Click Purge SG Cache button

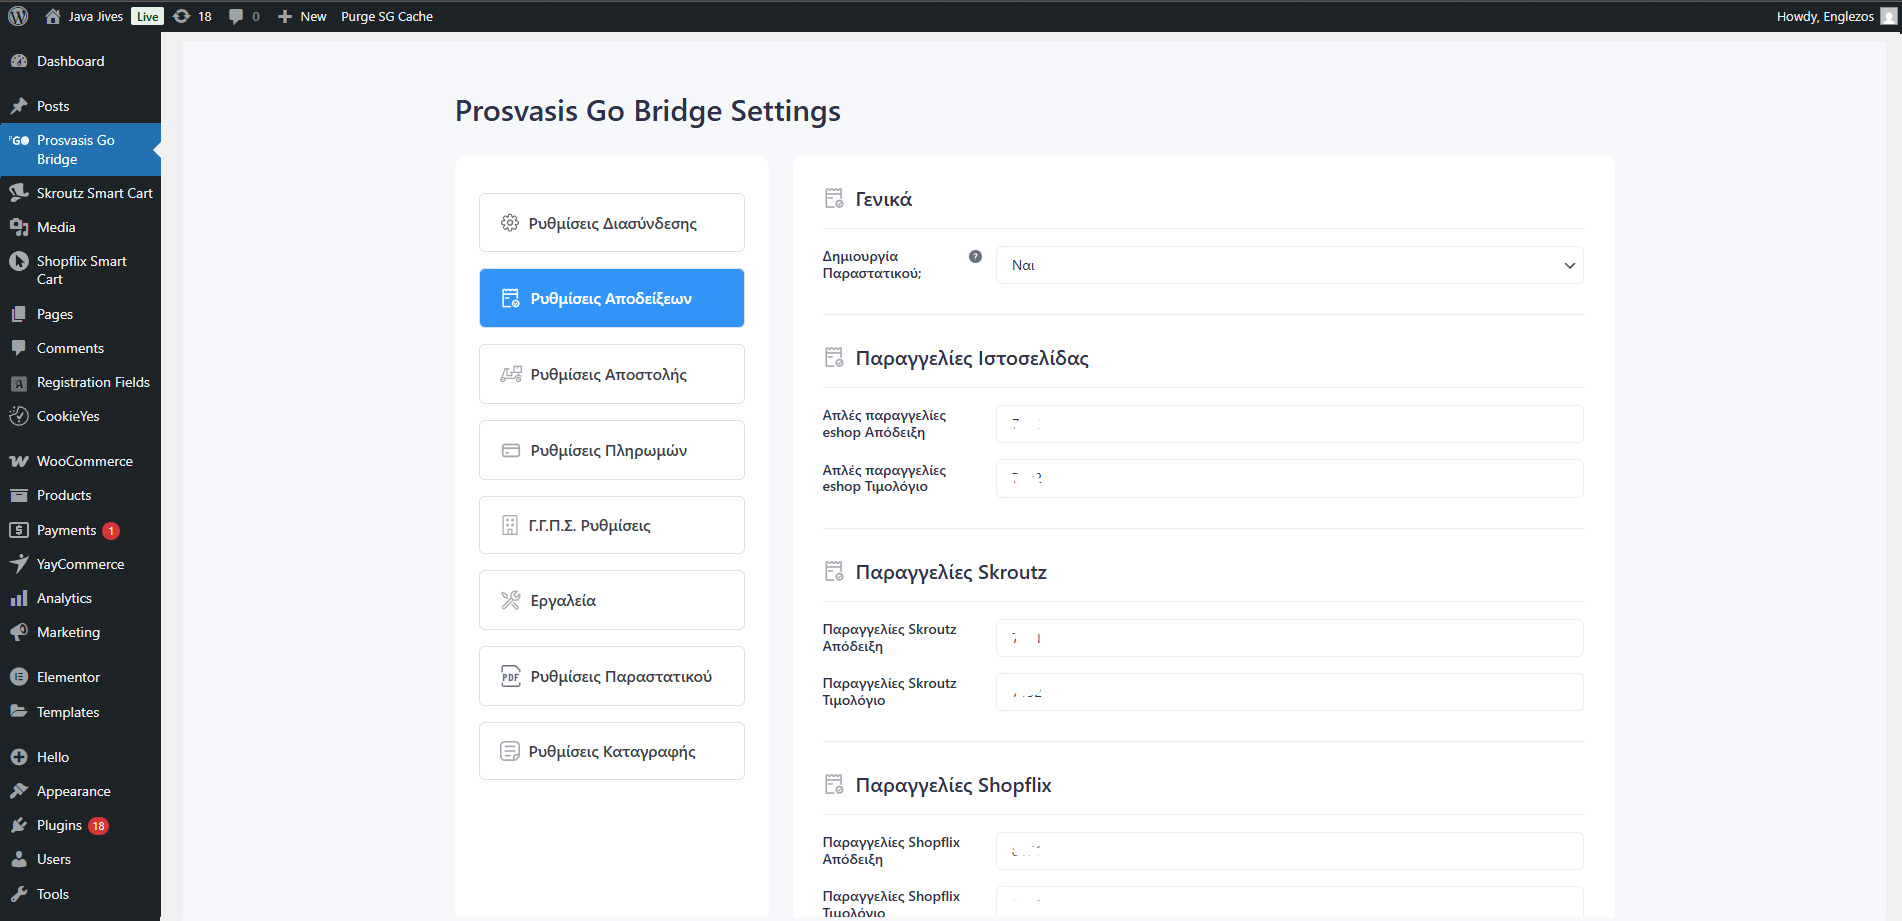click(x=387, y=16)
